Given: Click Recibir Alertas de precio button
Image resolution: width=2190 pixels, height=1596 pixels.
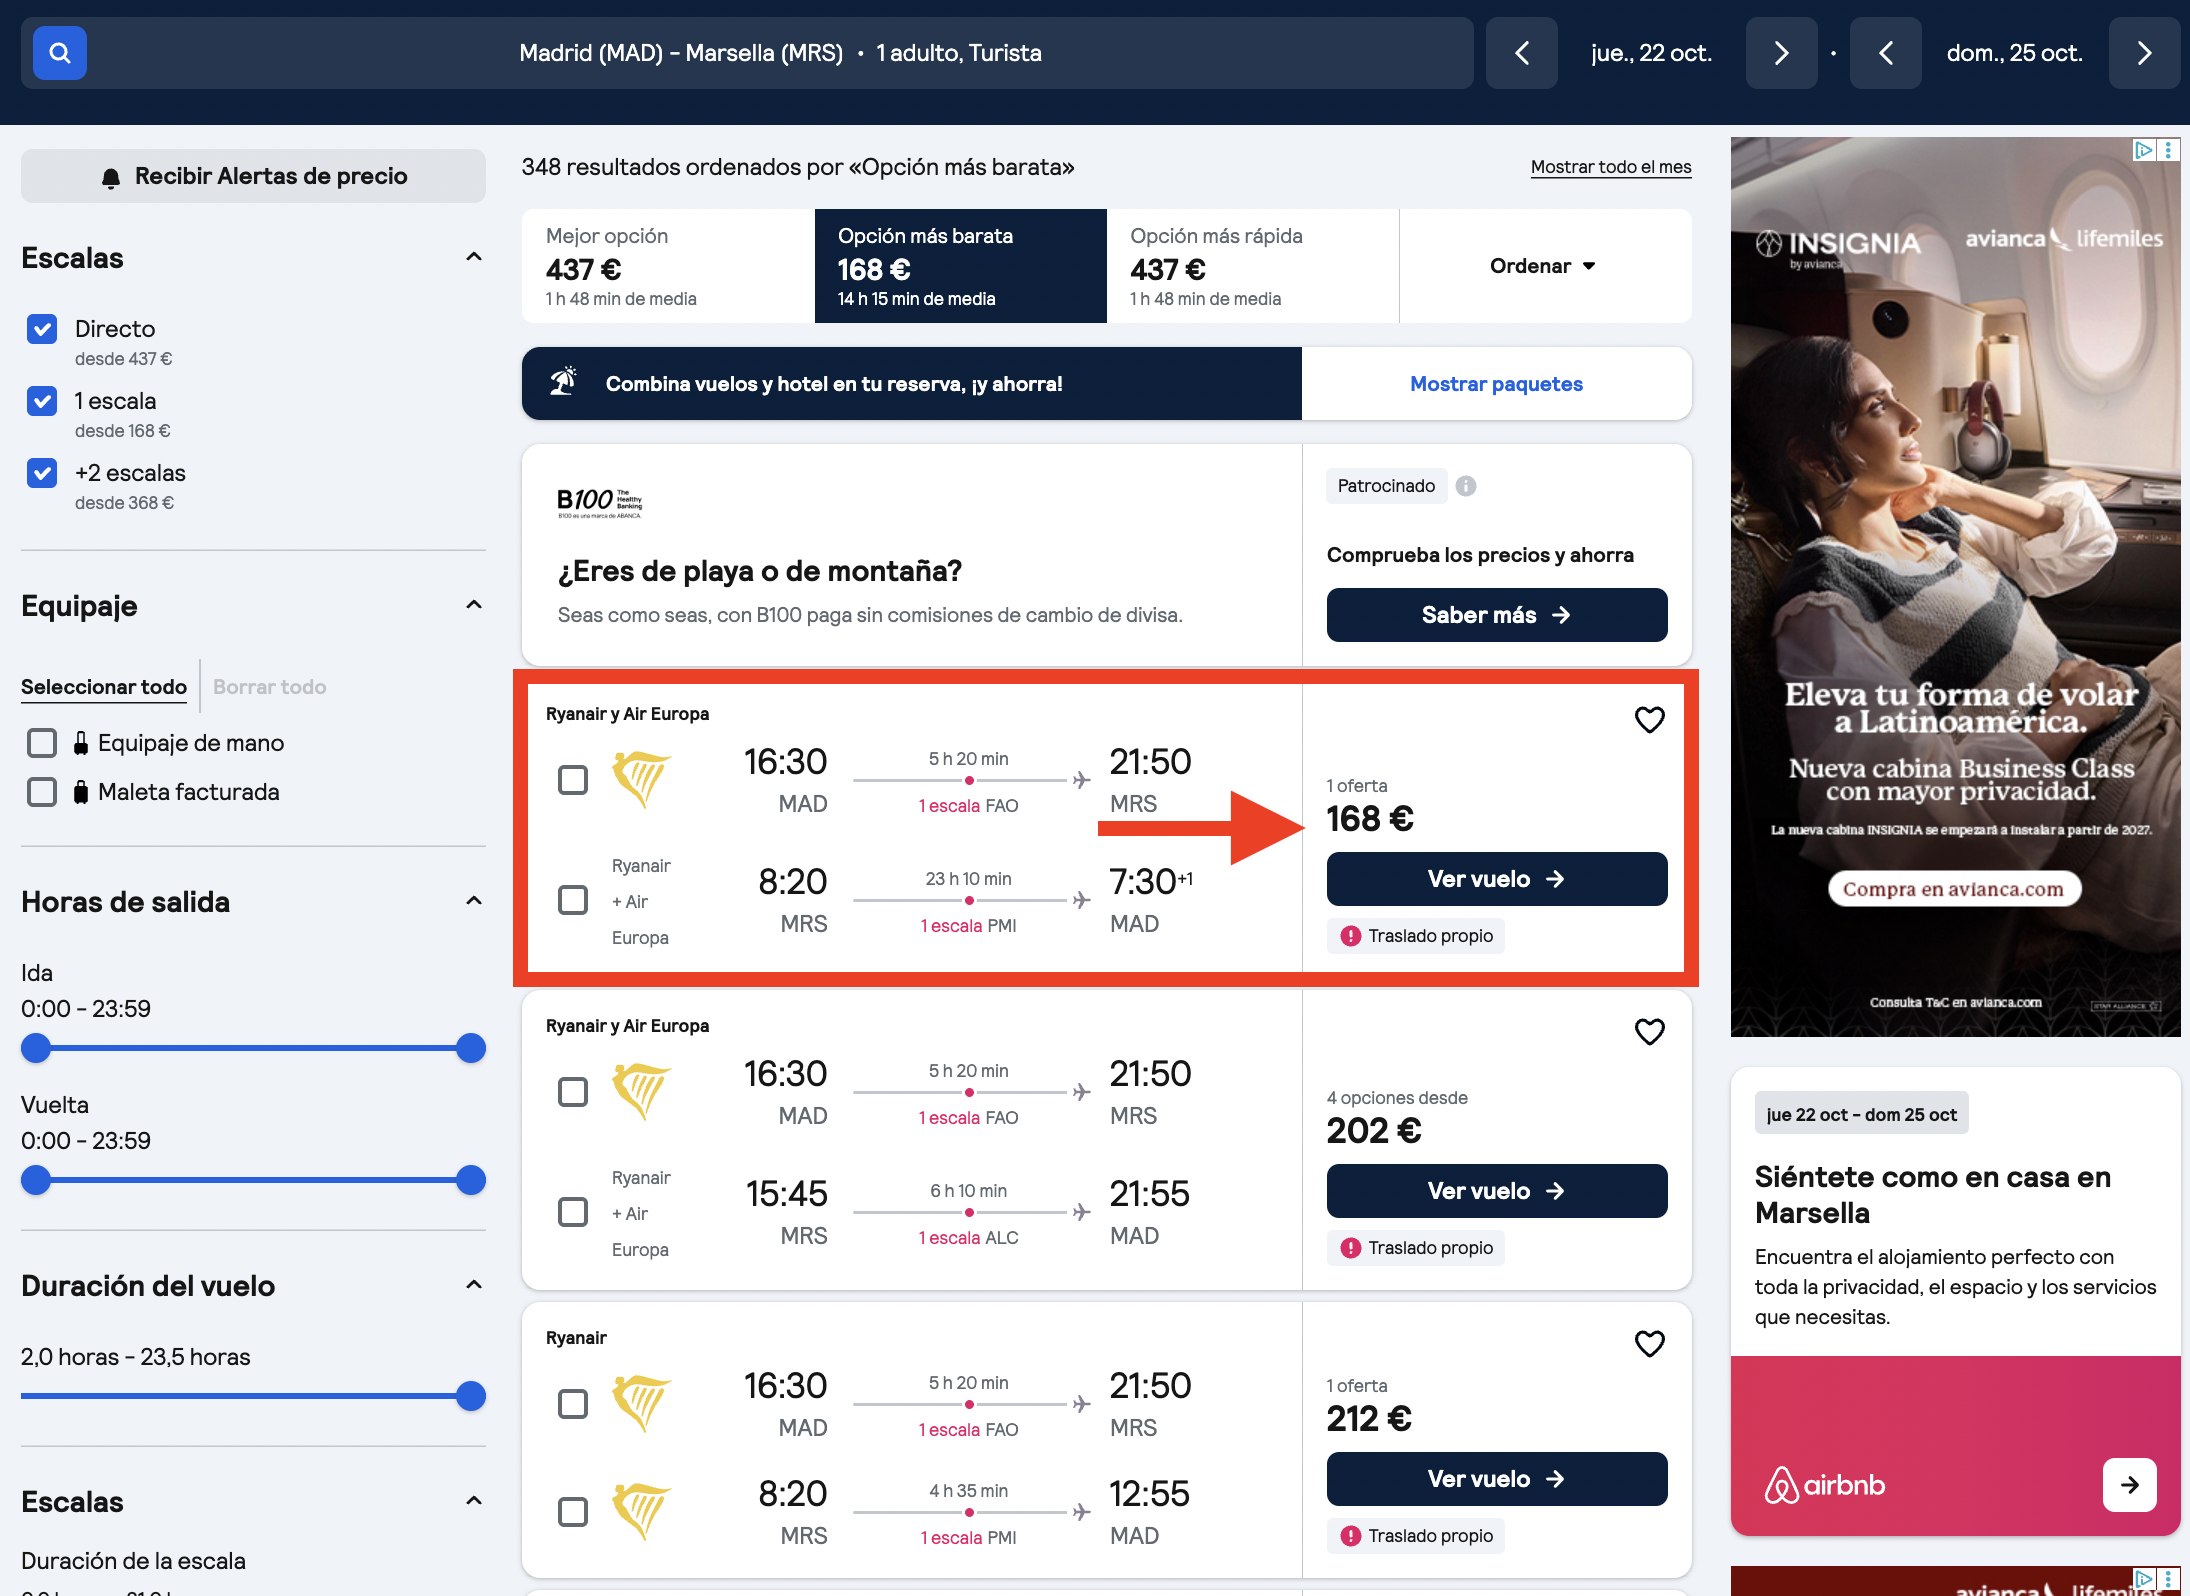Looking at the screenshot, I should coord(253,176).
